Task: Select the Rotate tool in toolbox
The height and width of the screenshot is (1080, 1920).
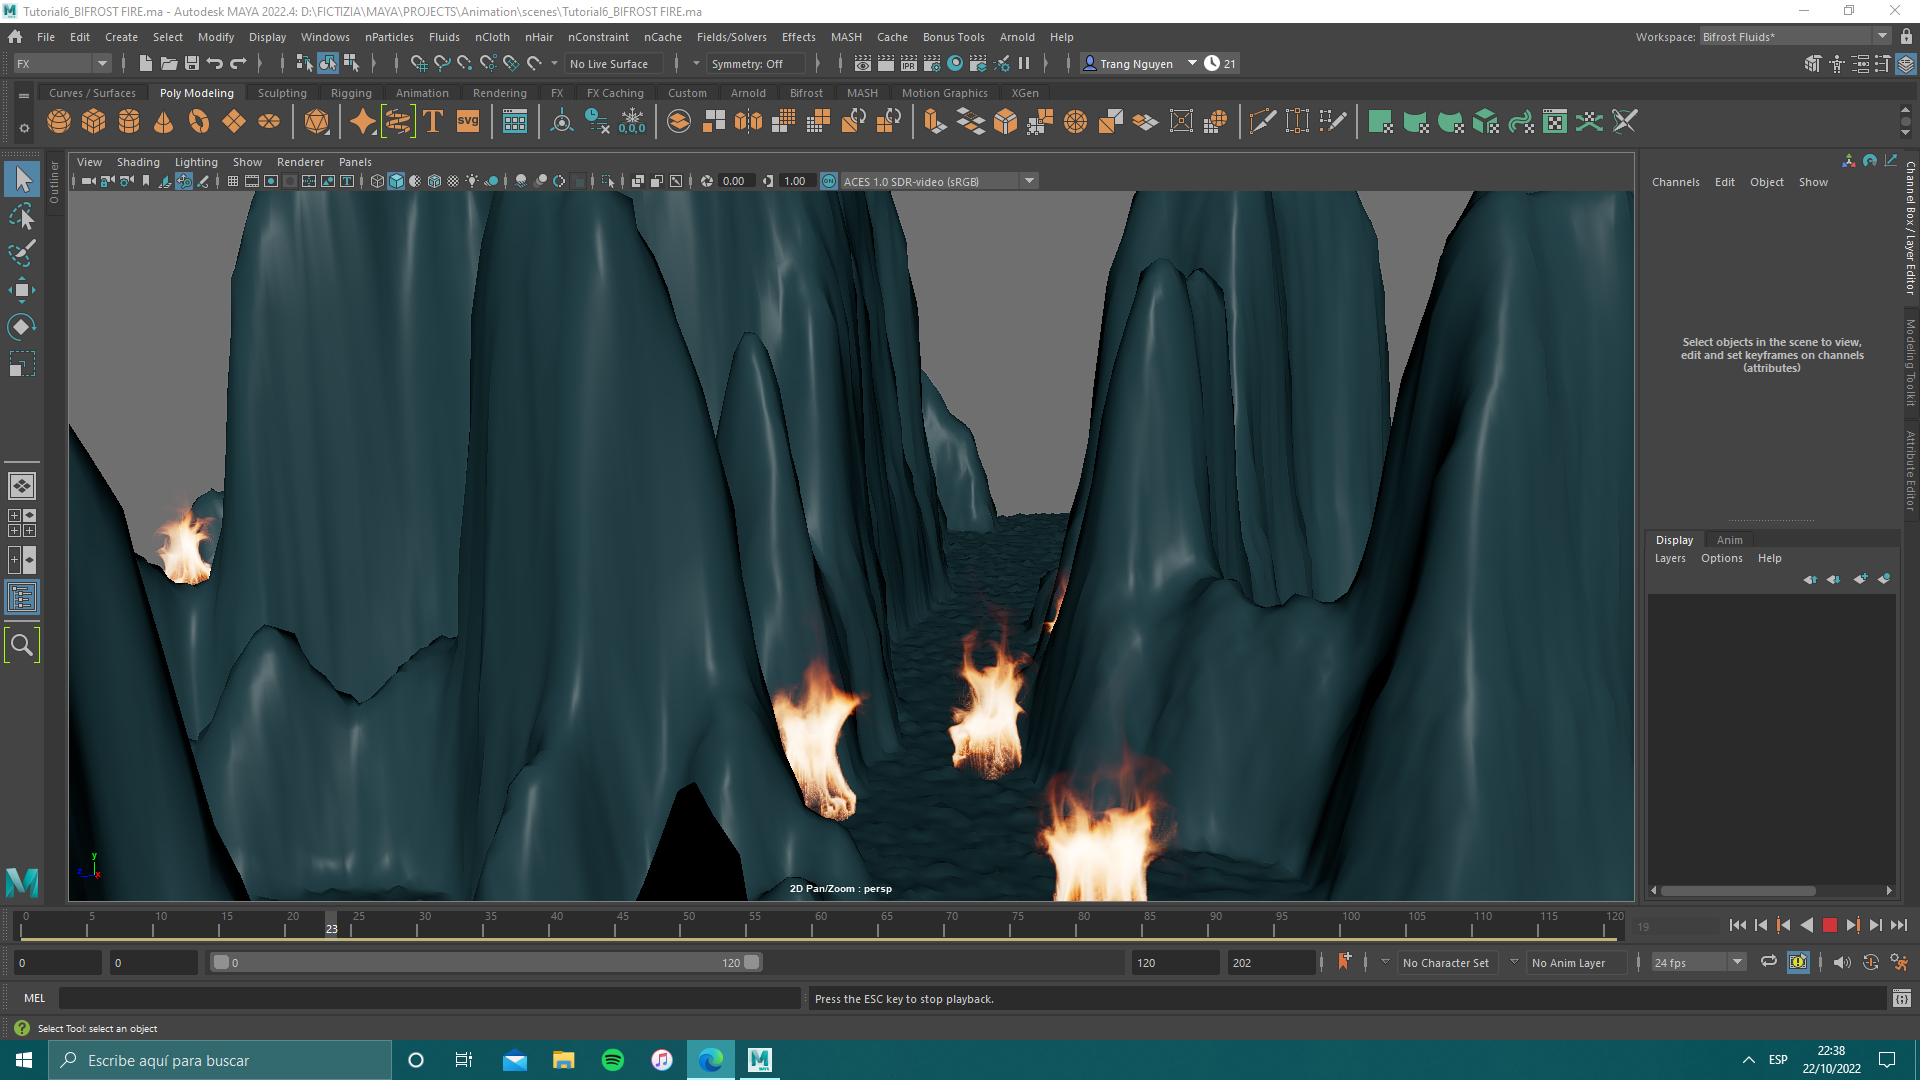Action: (x=22, y=327)
